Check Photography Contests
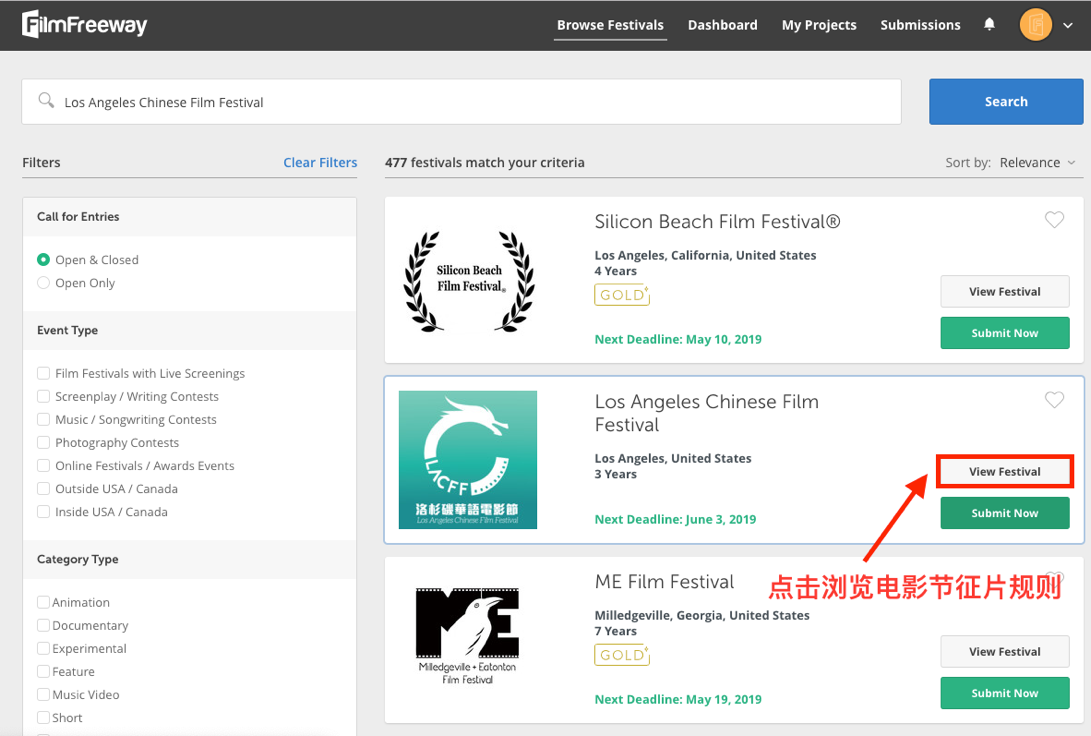This screenshot has width=1091, height=736. (43, 442)
